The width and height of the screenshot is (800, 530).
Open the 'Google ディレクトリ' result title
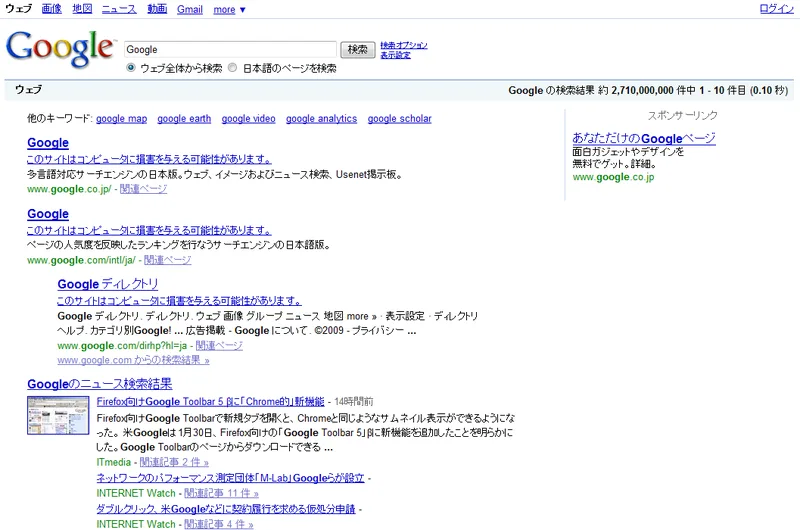[x=108, y=284]
